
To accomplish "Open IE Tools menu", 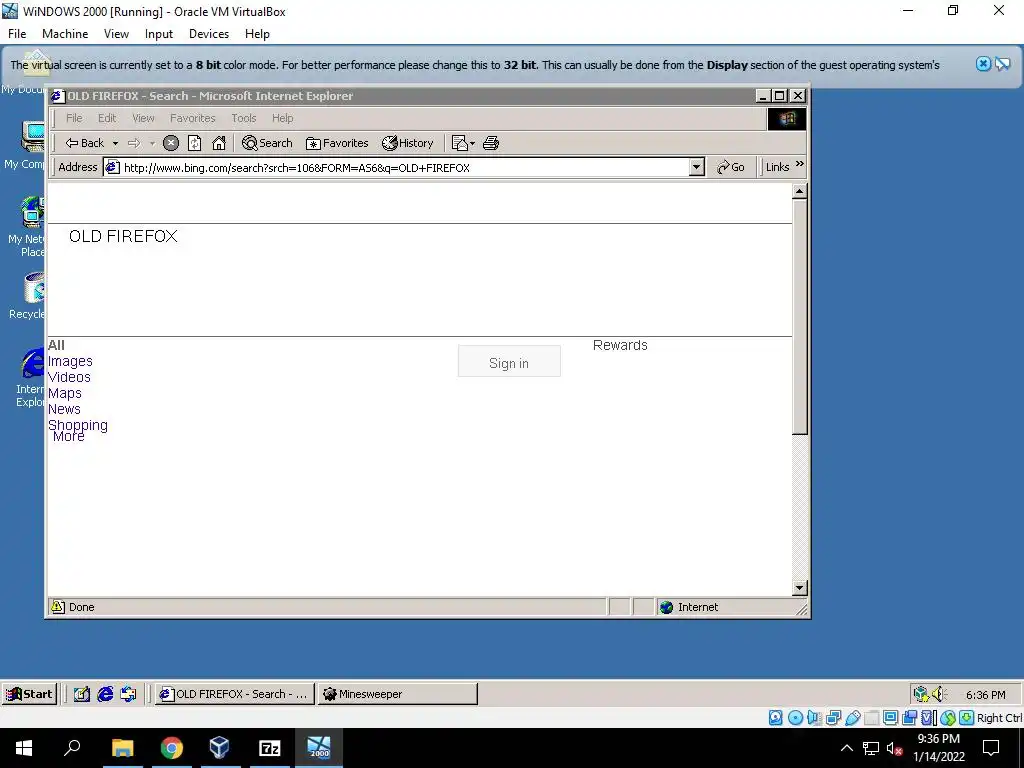I will coord(244,118).
